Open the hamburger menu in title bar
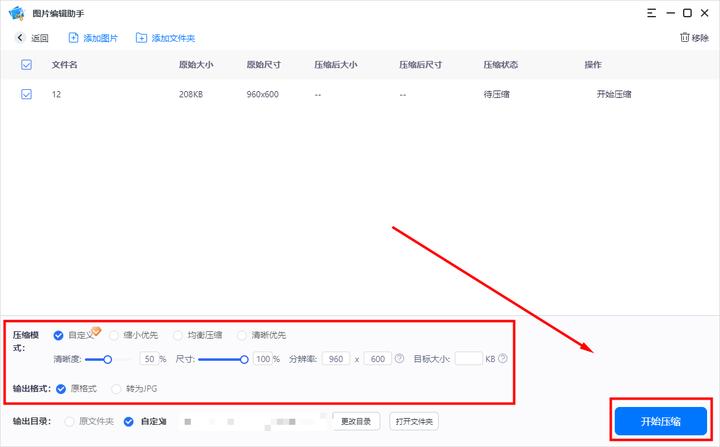The height and width of the screenshot is (447, 720). [x=651, y=13]
